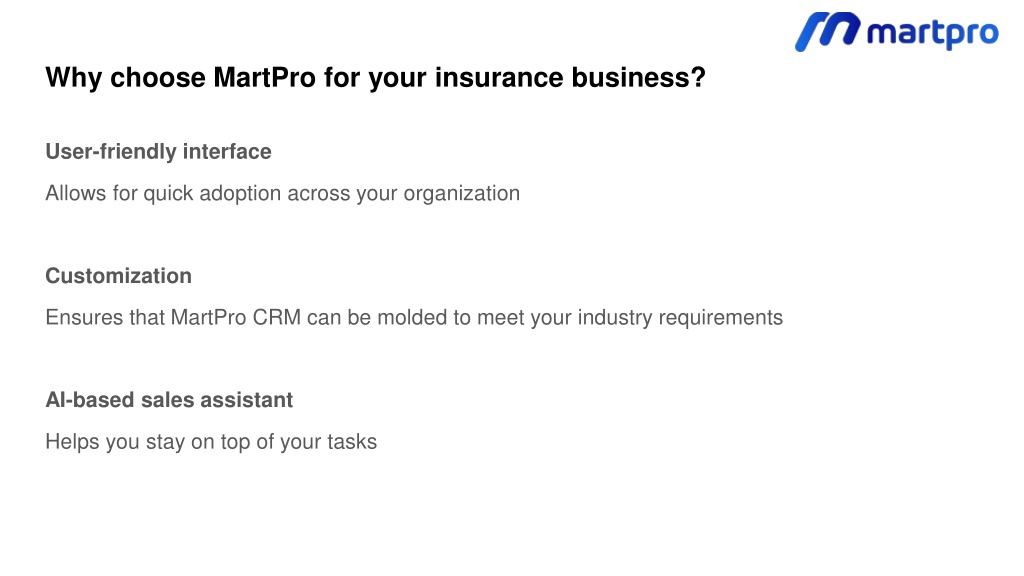Select the line "Allows for quick adoption across your organization"
1024x576 pixels.
pos(283,194)
